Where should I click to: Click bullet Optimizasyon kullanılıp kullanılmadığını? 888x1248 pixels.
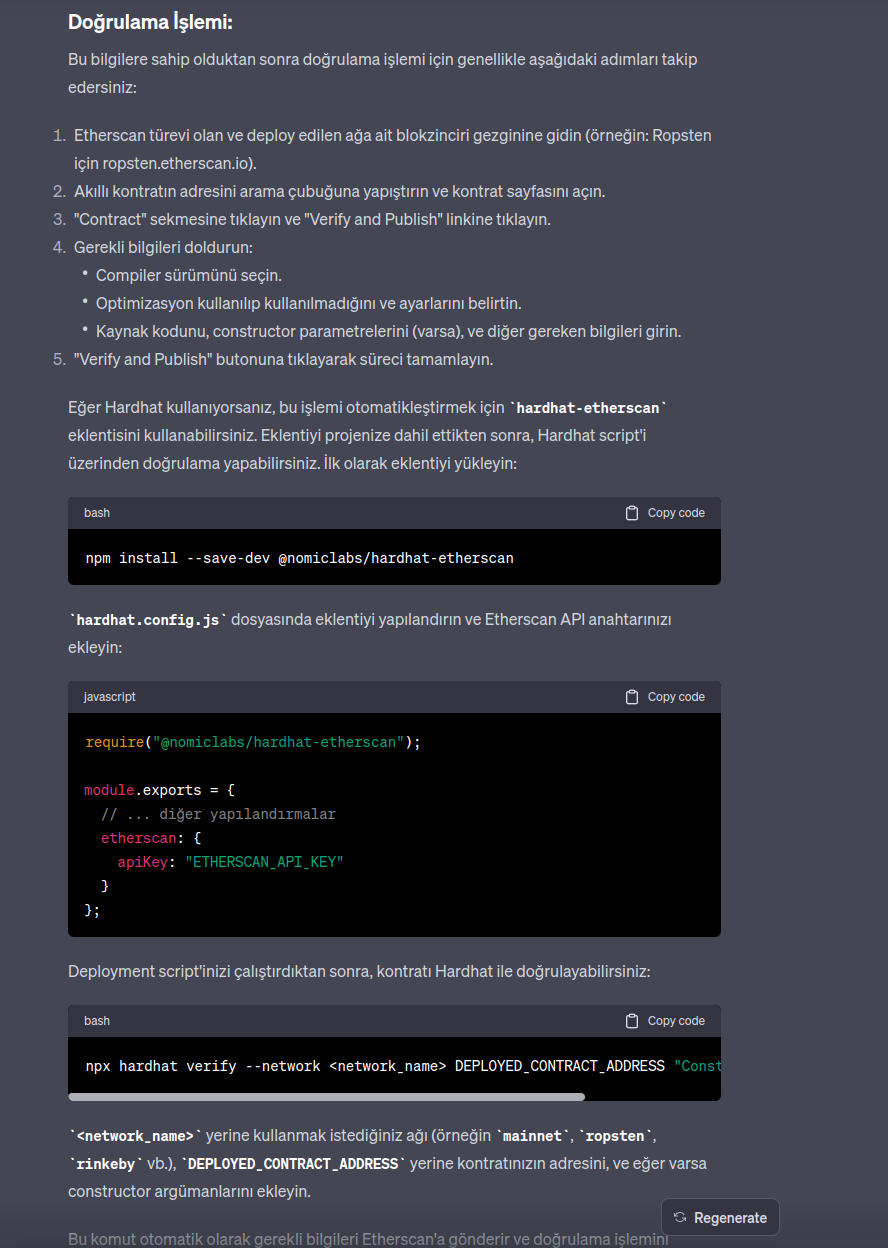(309, 303)
